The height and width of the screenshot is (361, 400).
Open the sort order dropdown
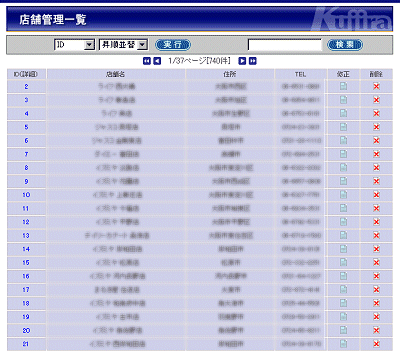click(x=123, y=45)
